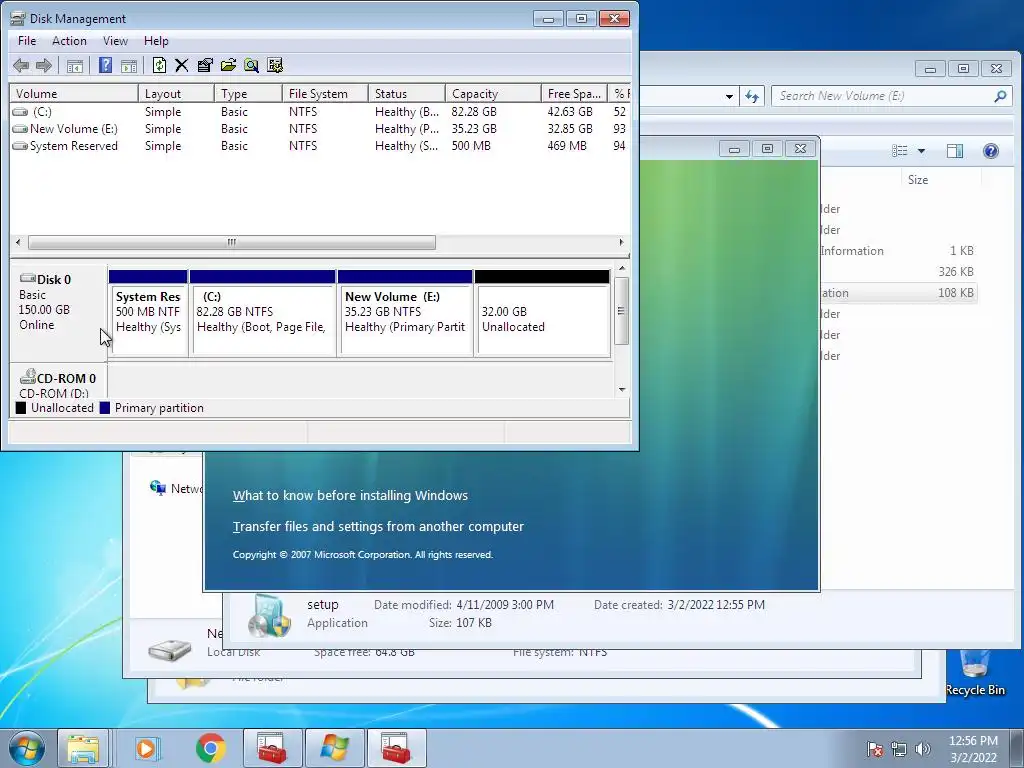Open Windows Explorer from the taskbar
Screen dimensions: 1024x768
pyautogui.click(x=83, y=748)
